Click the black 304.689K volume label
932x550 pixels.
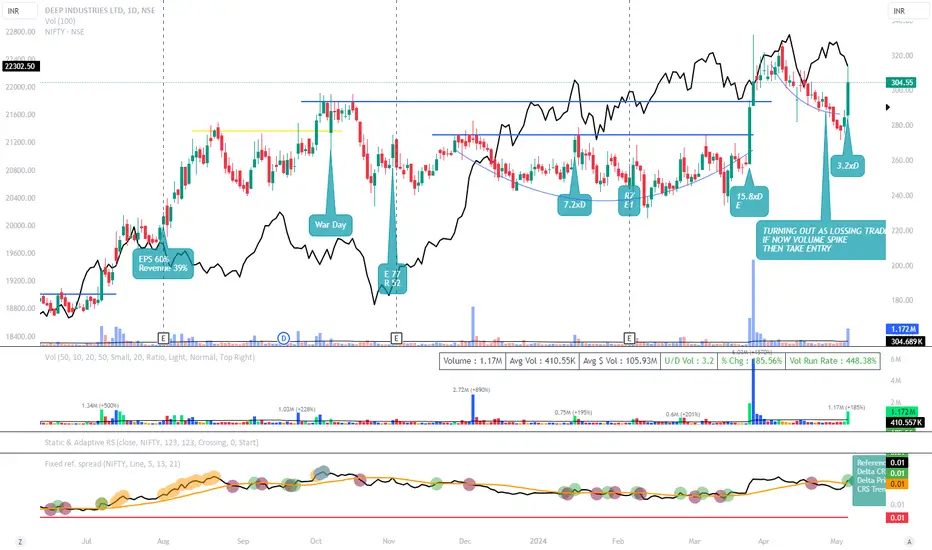tap(905, 341)
